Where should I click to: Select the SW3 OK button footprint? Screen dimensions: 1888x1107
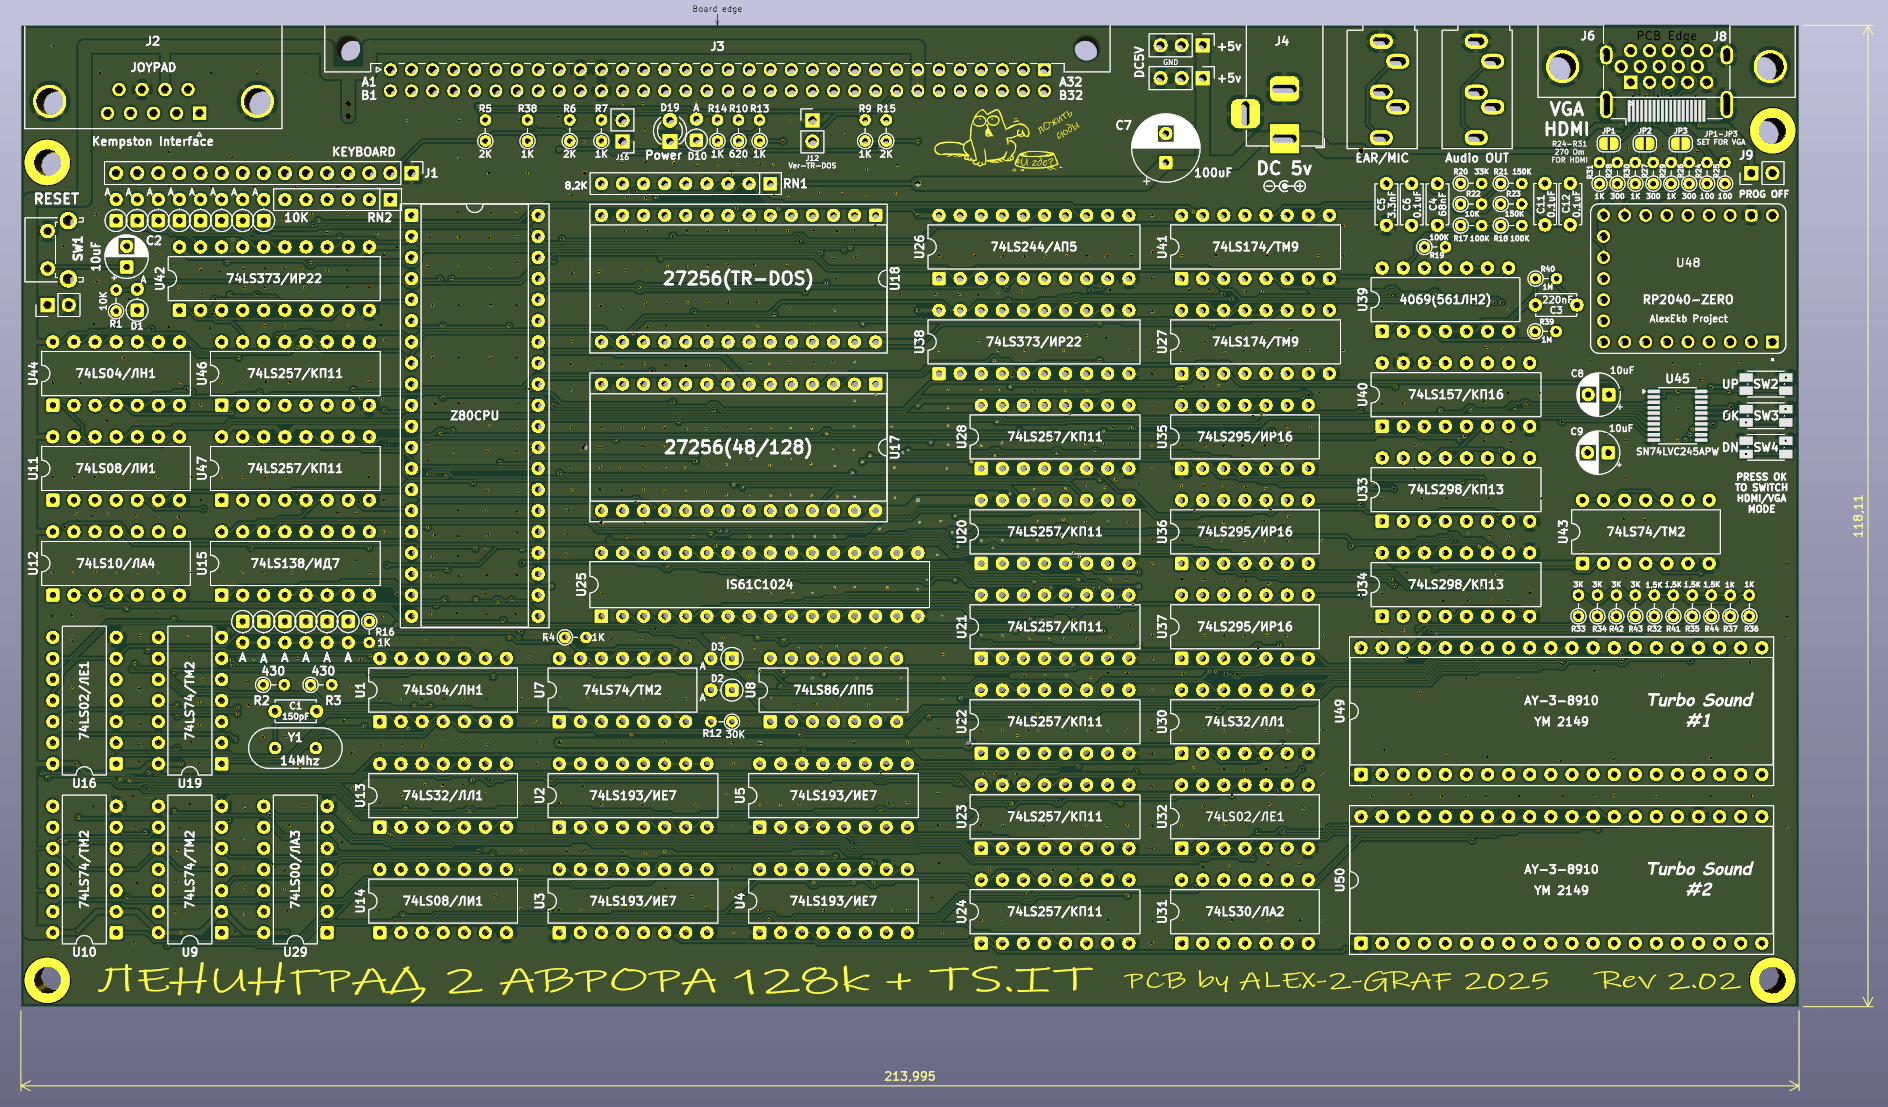click(x=1765, y=415)
